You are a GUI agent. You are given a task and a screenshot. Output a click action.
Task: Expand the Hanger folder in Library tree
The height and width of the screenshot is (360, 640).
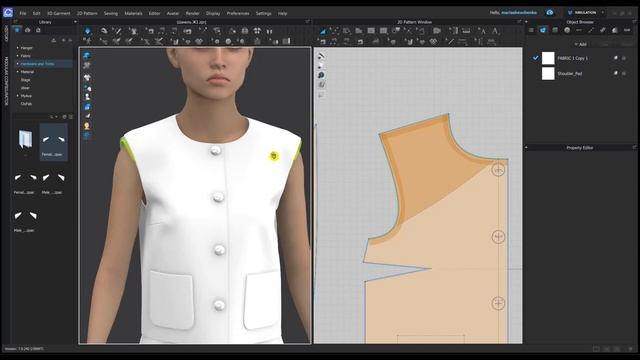click(18, 48)
